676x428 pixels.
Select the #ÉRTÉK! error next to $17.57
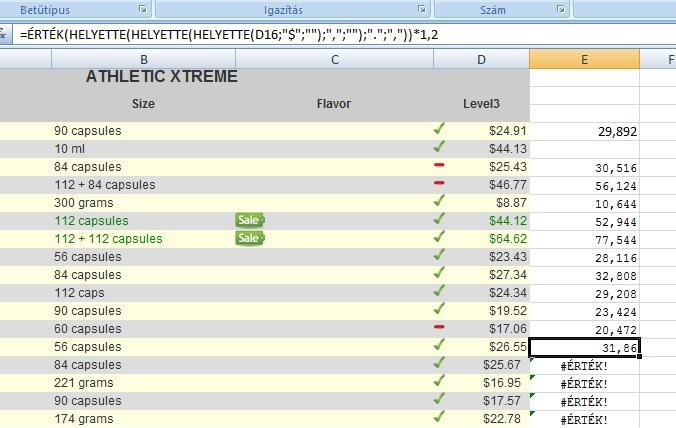[x=584, y=401]
